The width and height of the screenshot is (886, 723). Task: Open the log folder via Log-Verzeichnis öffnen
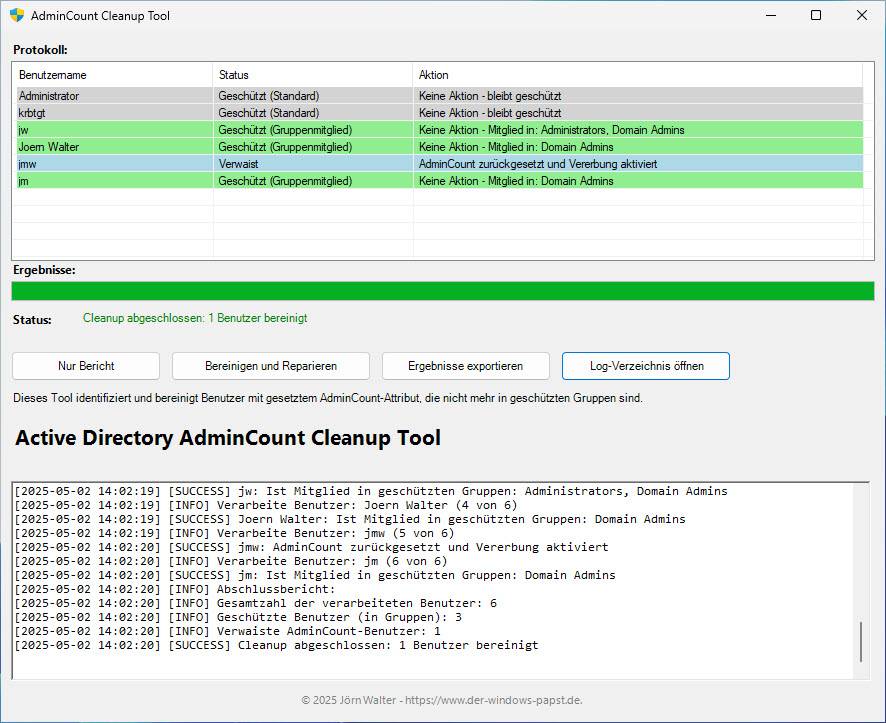646,366
